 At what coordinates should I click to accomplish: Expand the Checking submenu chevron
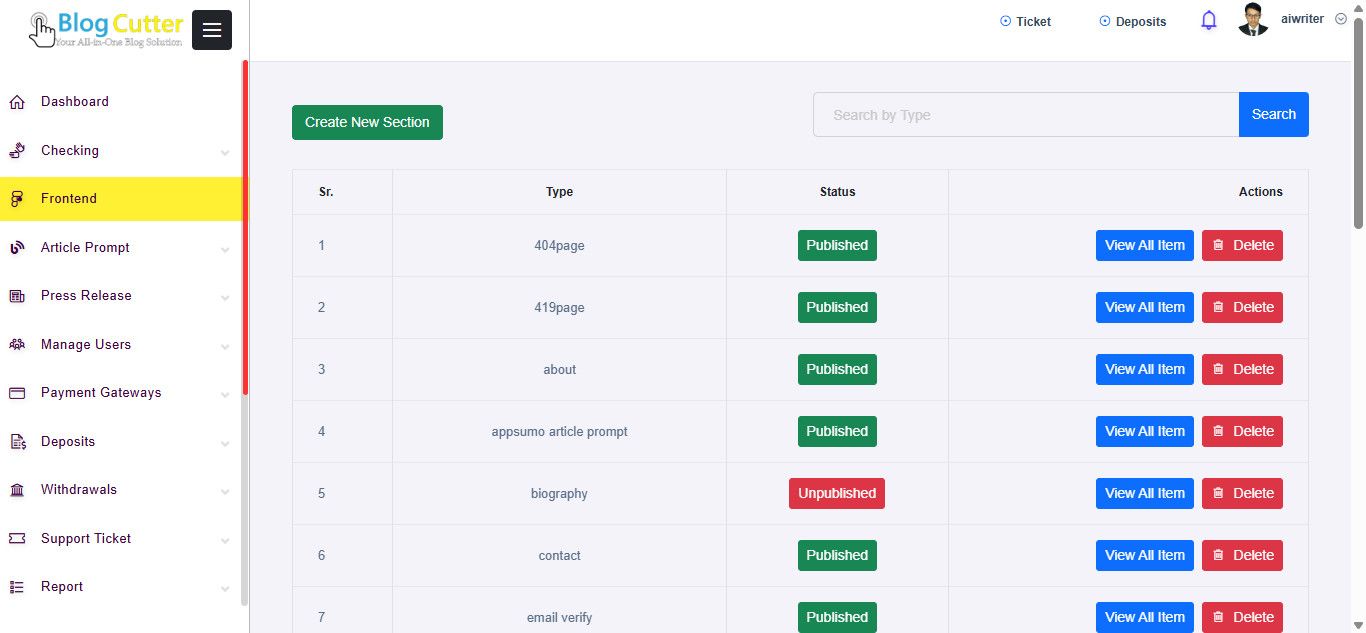225,153
